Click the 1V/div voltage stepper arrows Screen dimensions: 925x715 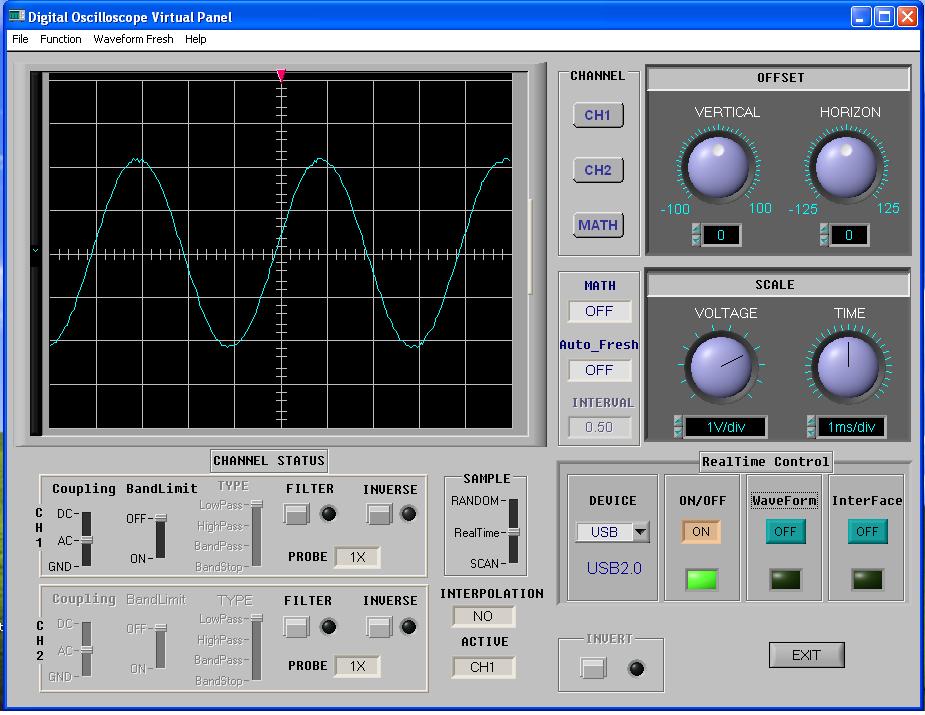click(x=679, y=427)
